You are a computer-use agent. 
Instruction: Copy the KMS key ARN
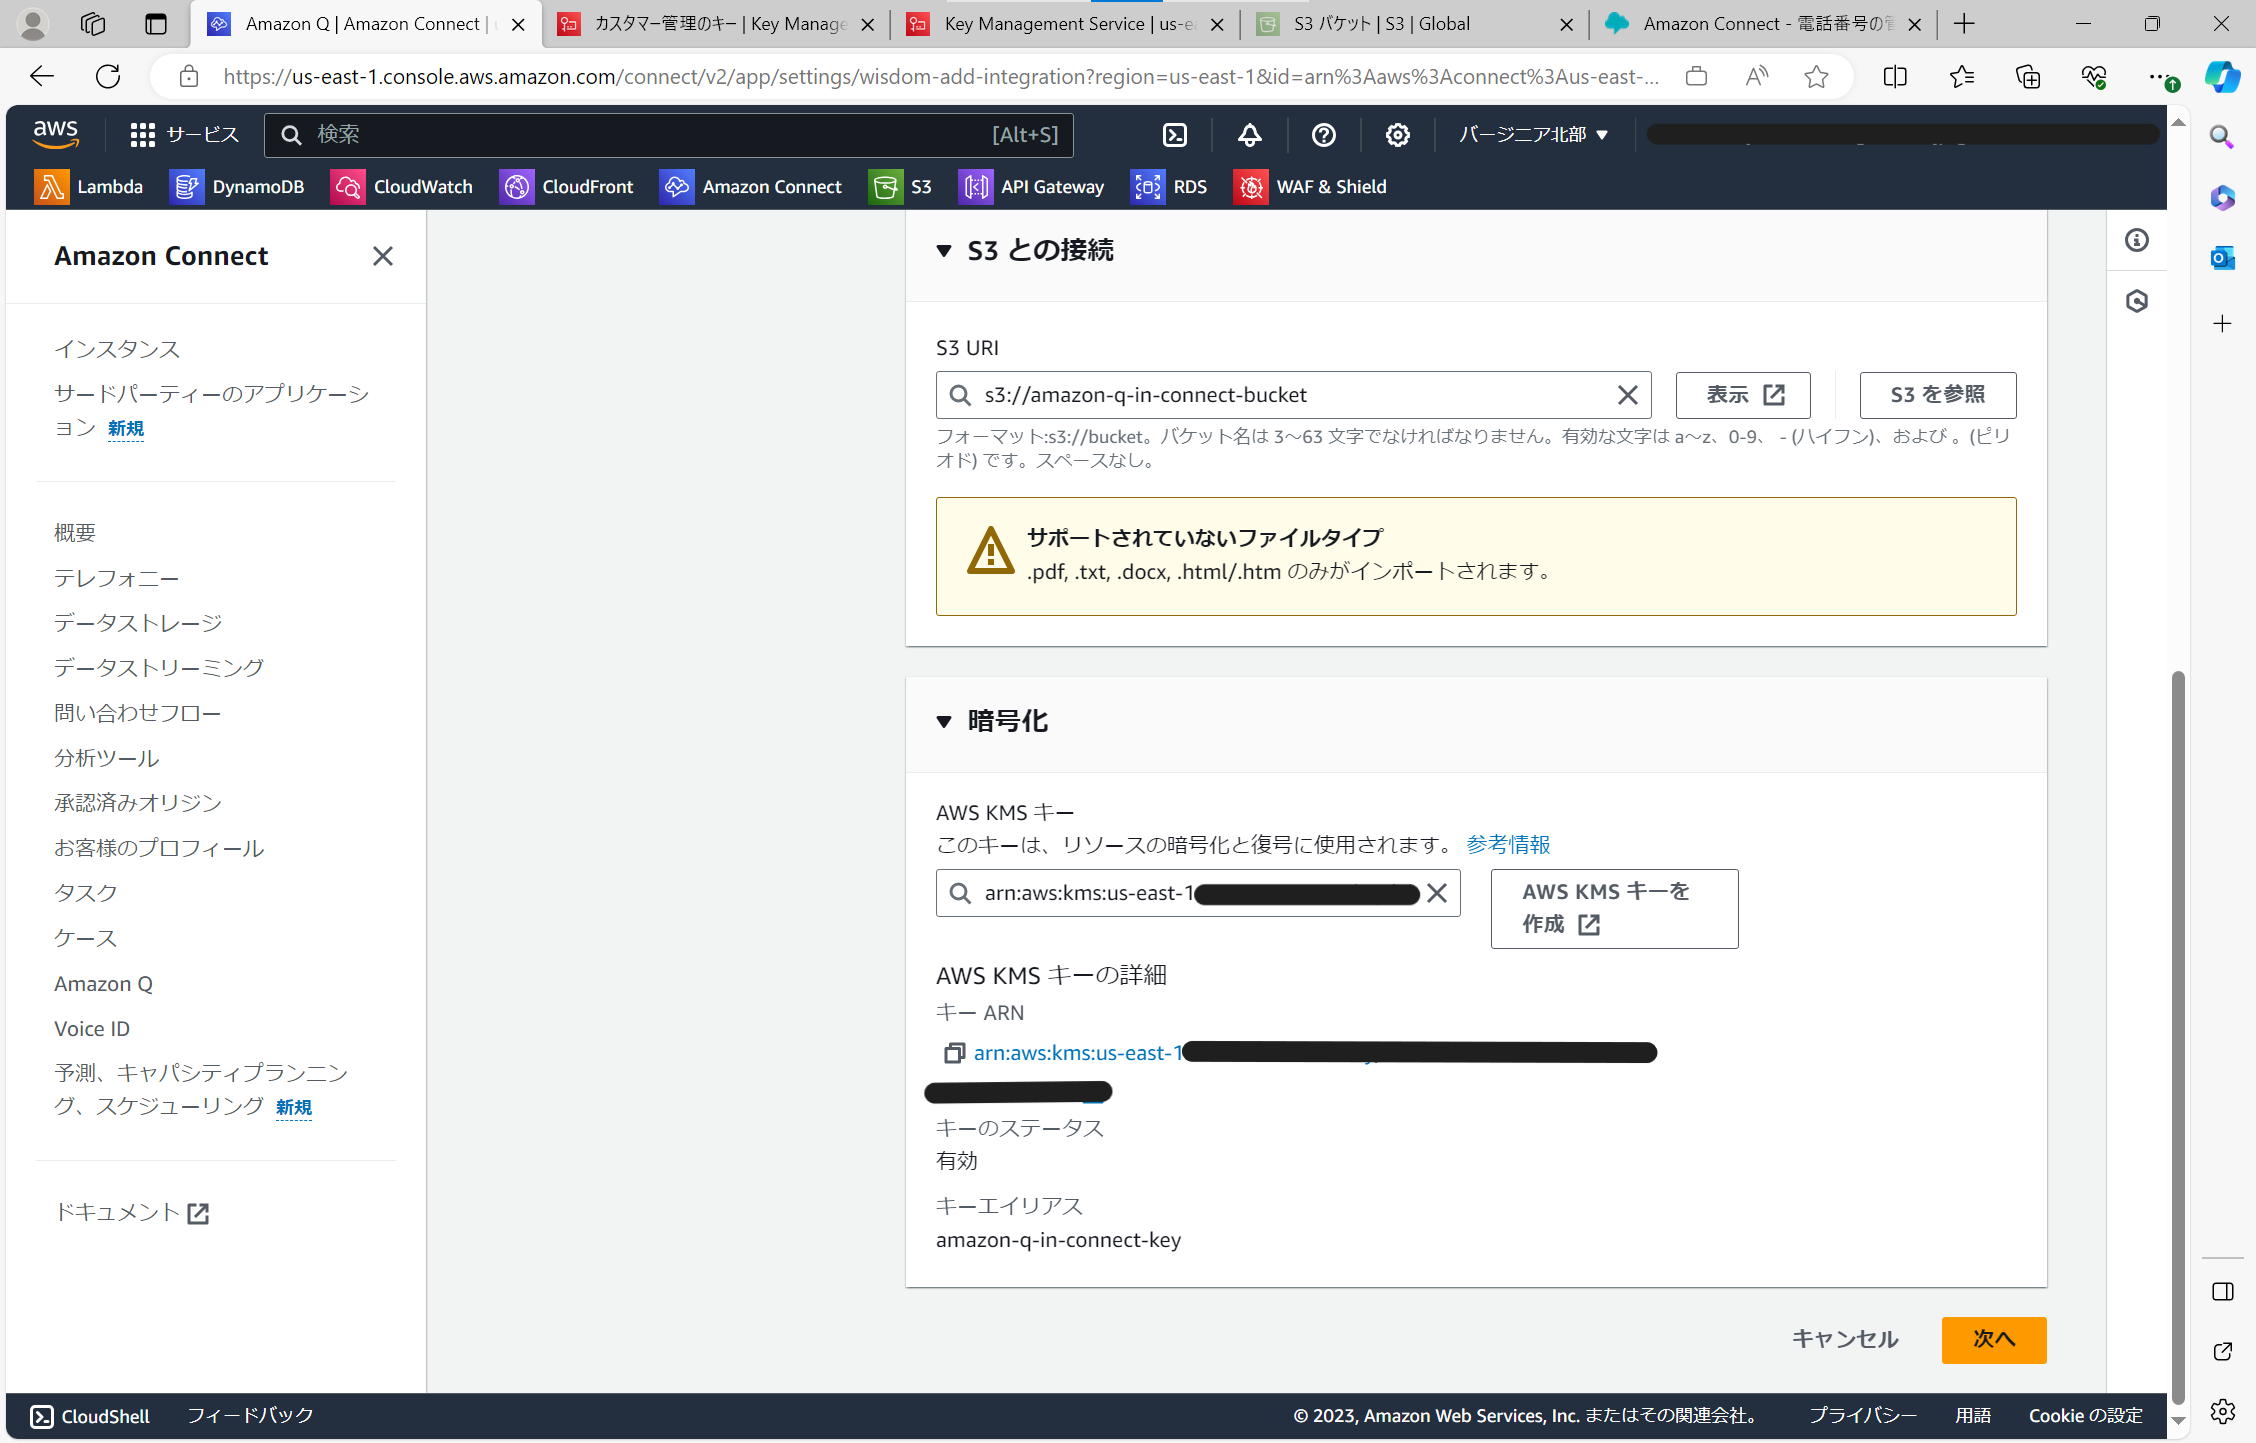coord(953,1052)
